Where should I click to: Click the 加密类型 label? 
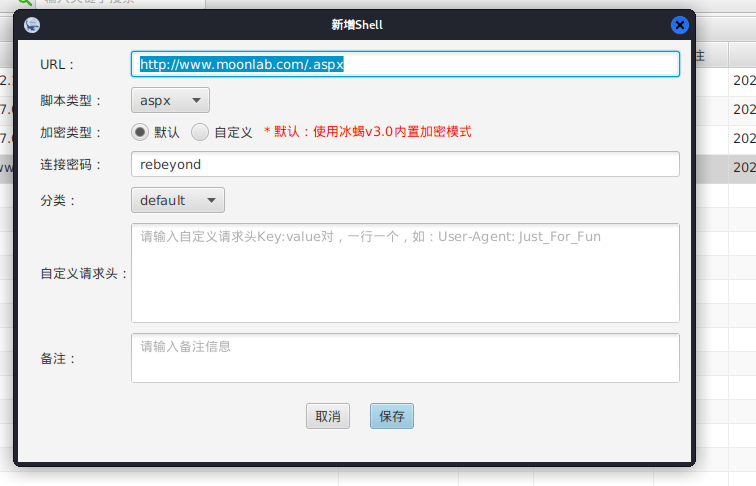tap(71, 133)
